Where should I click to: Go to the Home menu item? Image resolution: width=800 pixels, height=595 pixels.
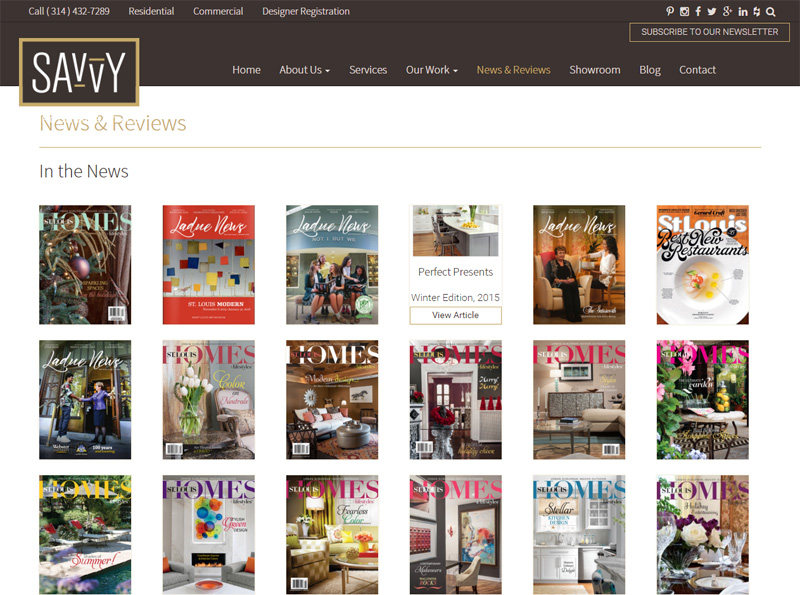pos(246,70)
